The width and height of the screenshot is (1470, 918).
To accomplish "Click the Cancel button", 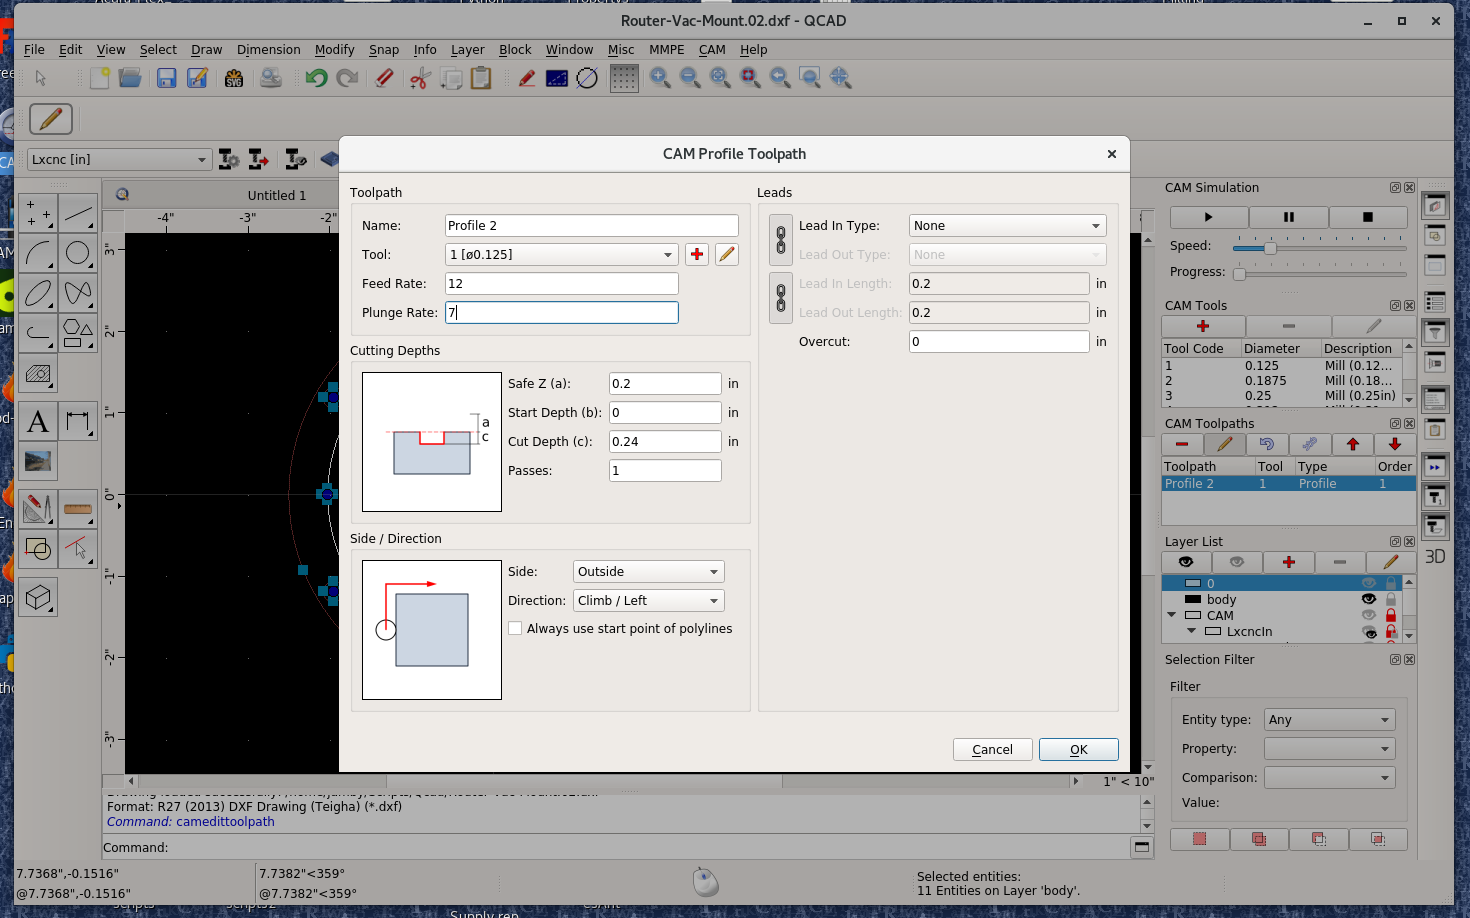I will click(992, 750).
